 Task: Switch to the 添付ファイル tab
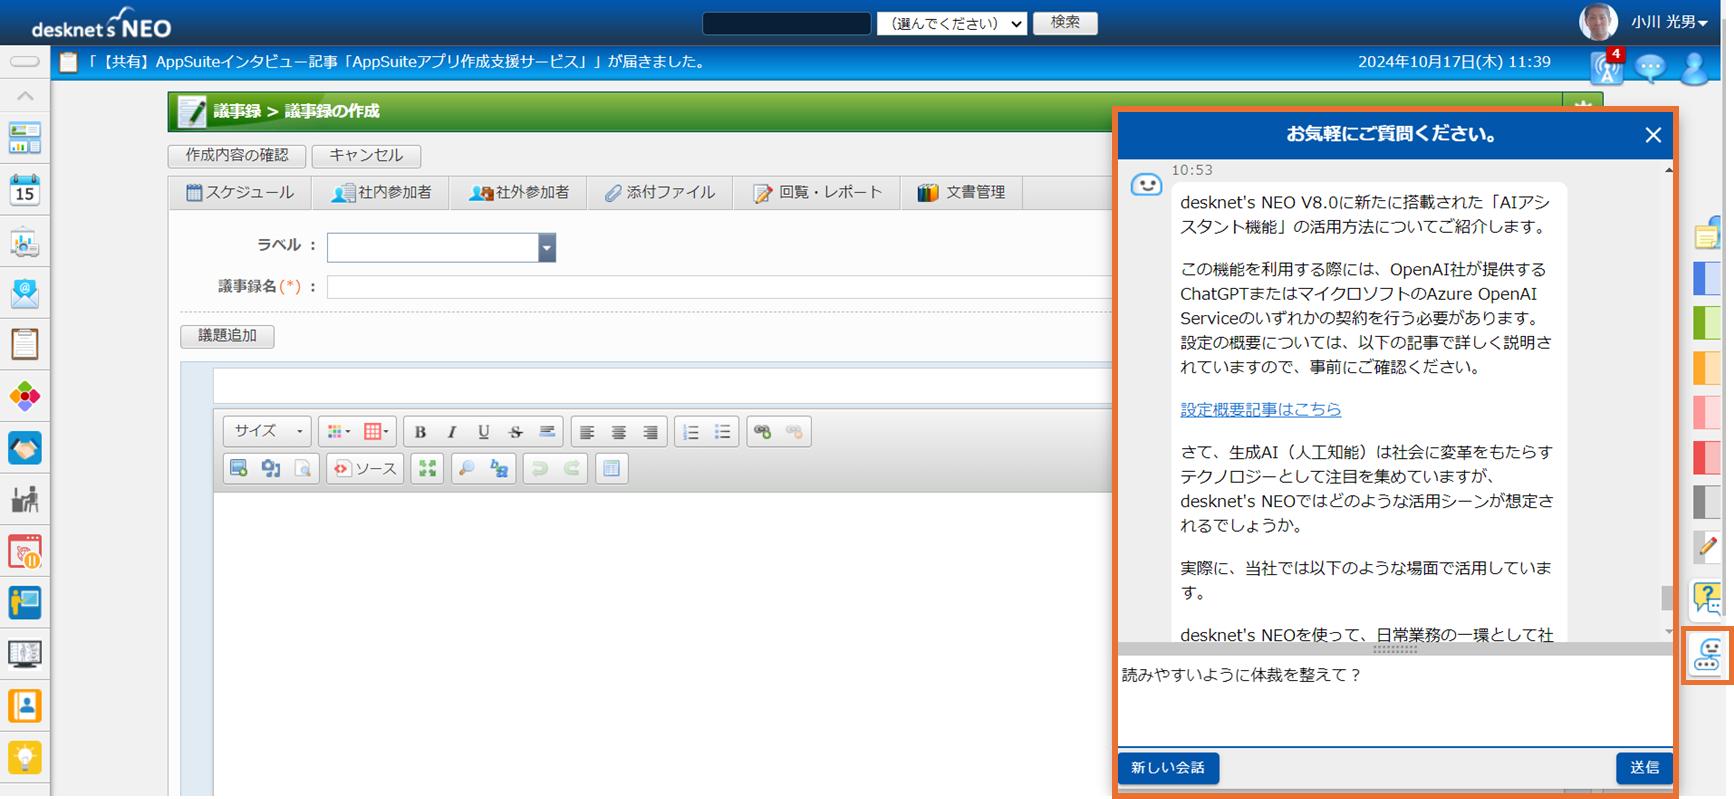point(660,192)
